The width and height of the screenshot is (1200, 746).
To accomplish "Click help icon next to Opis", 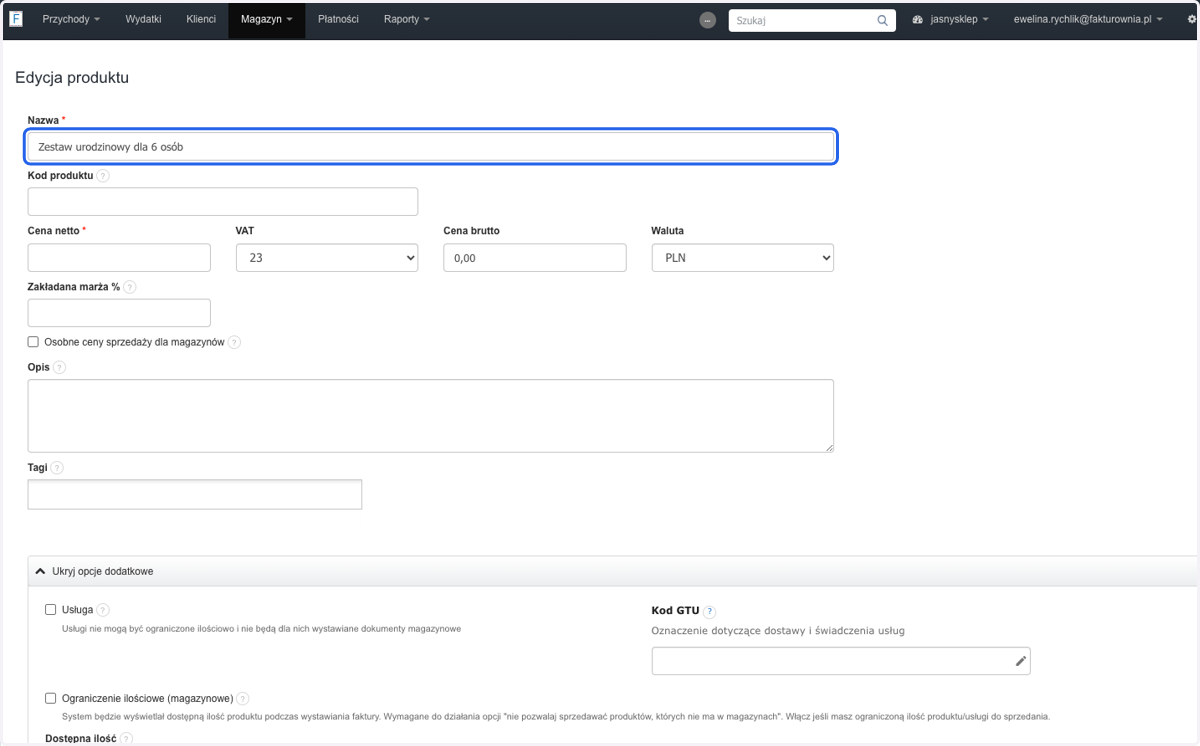I will (60, 367).
